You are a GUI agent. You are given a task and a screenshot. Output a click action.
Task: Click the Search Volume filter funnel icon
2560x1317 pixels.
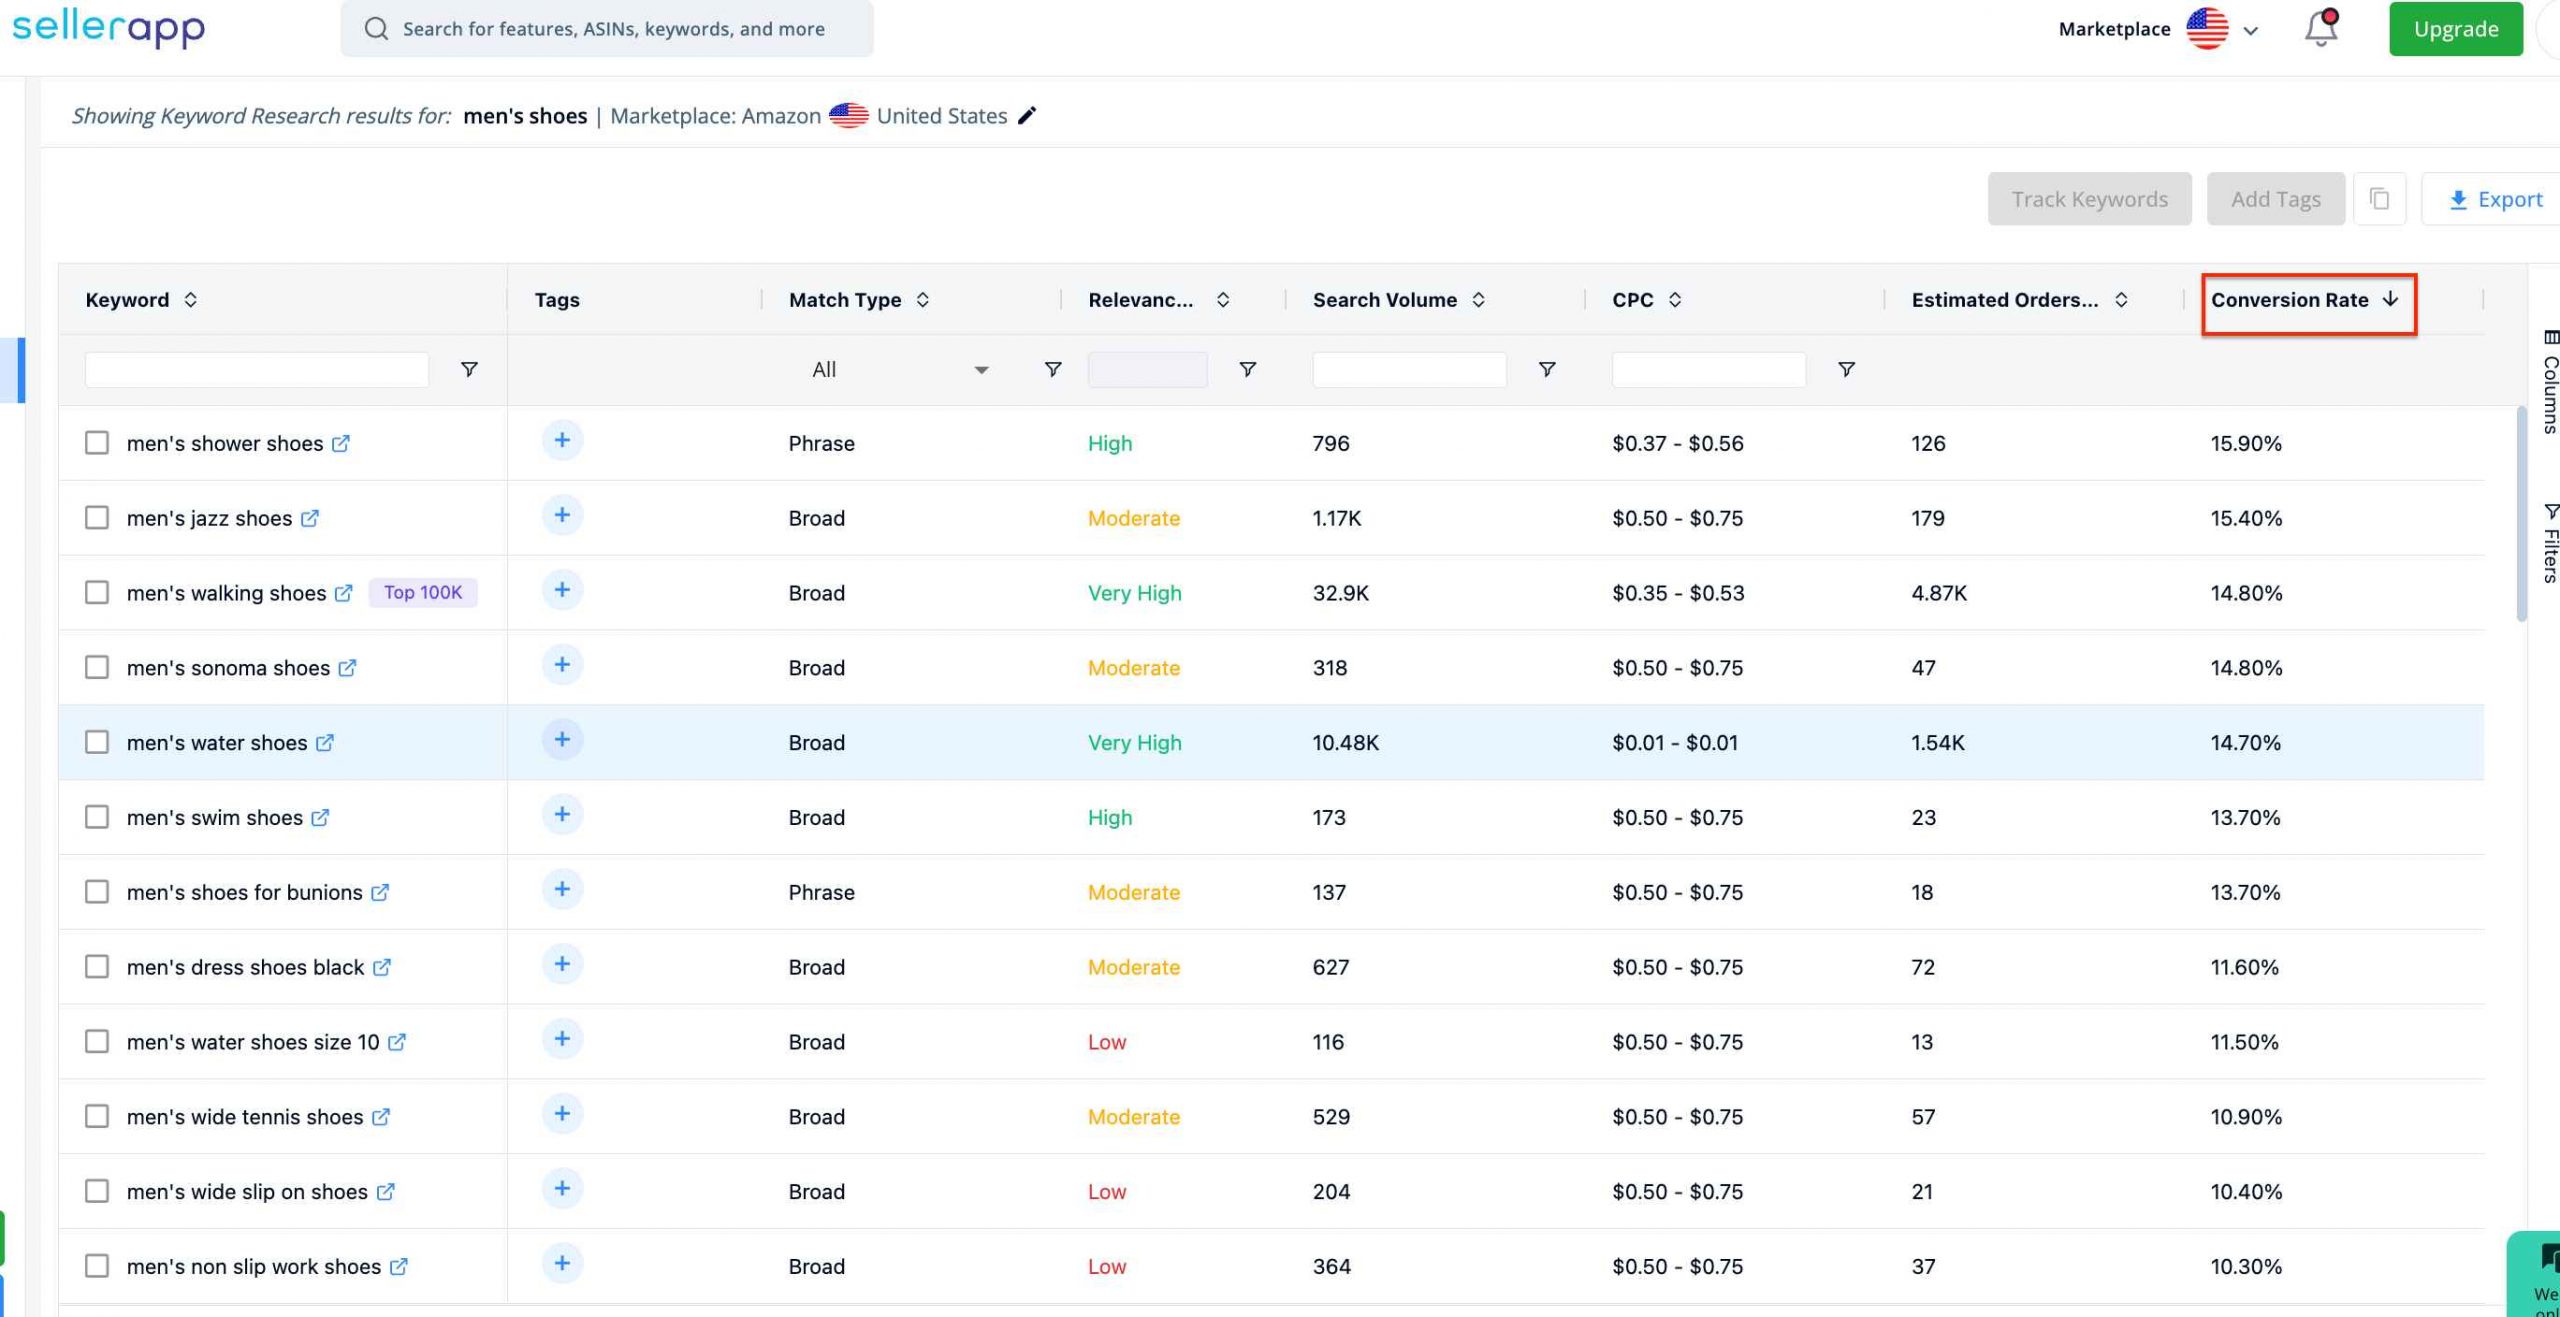[x=1547, y=370]
